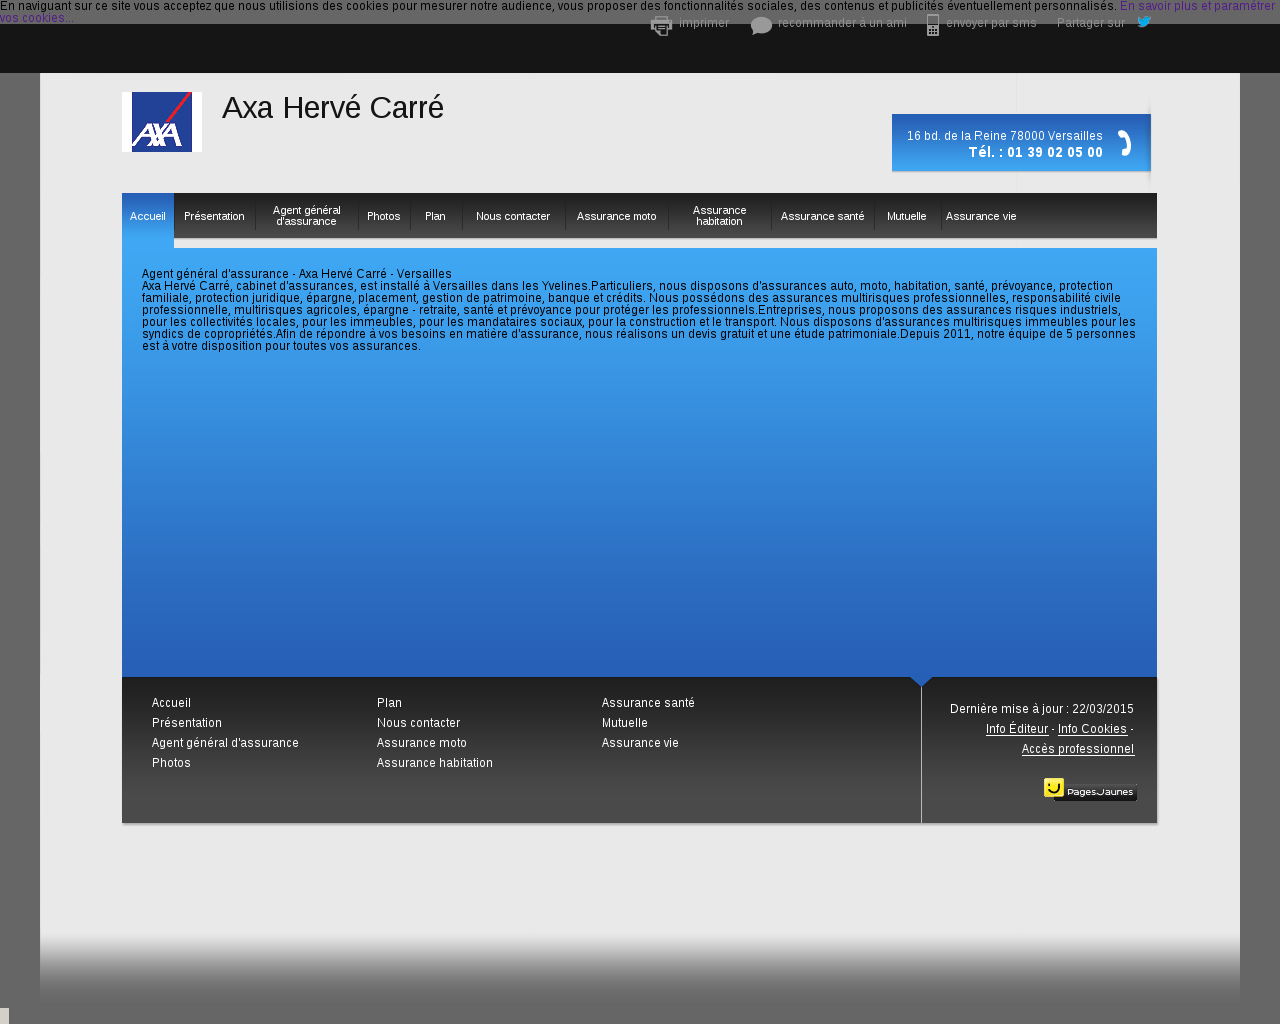
Task: Click envoyer par sms
Action: (991, 23)
